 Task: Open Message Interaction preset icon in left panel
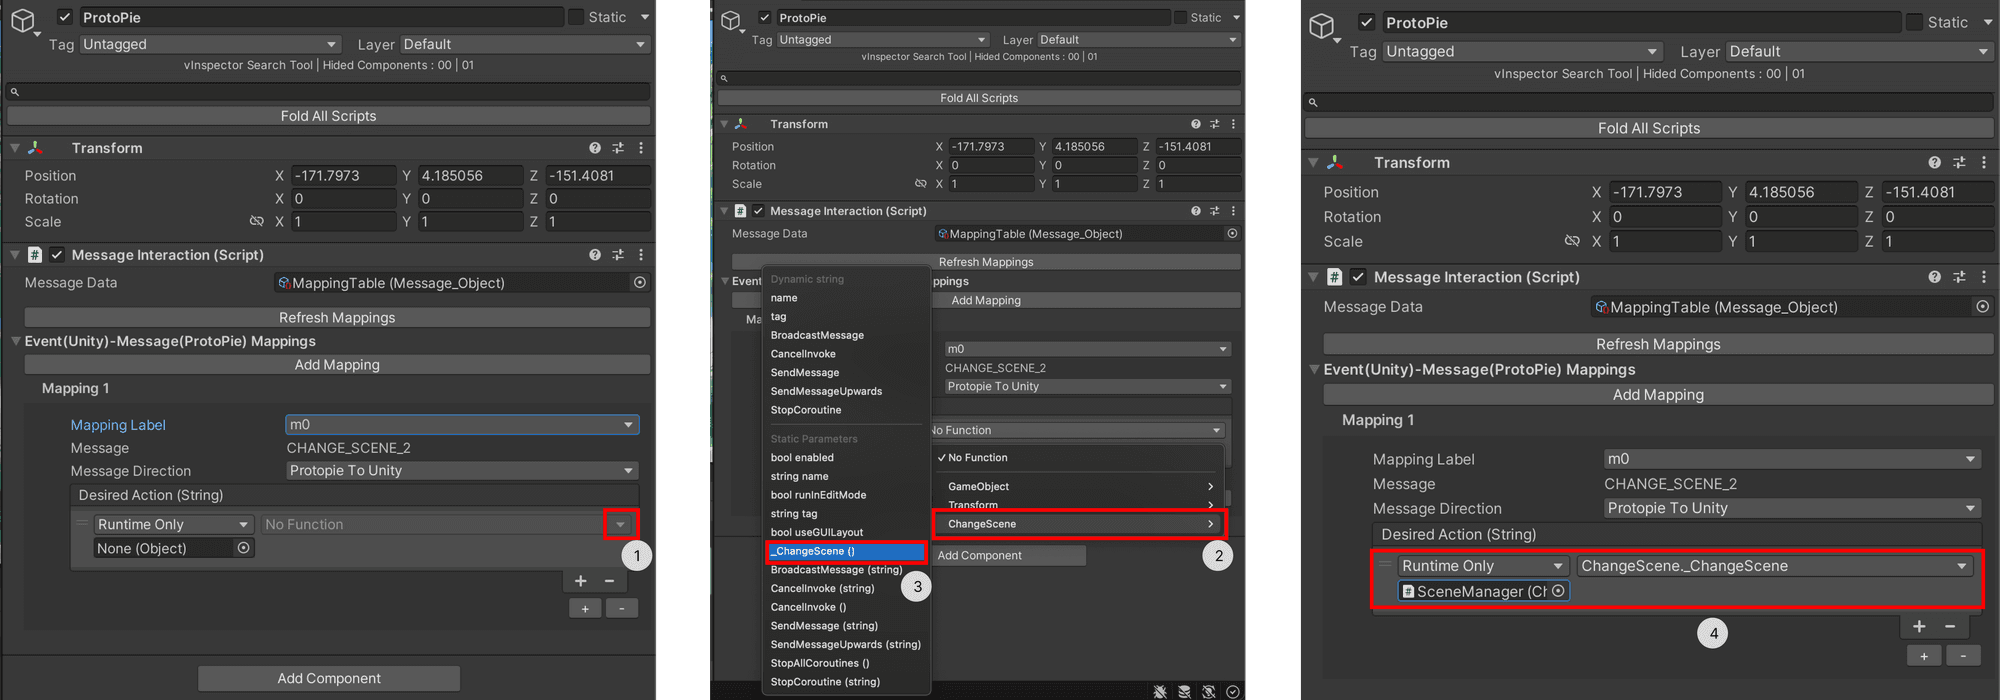pyautogui.click(x=618, y=255)
